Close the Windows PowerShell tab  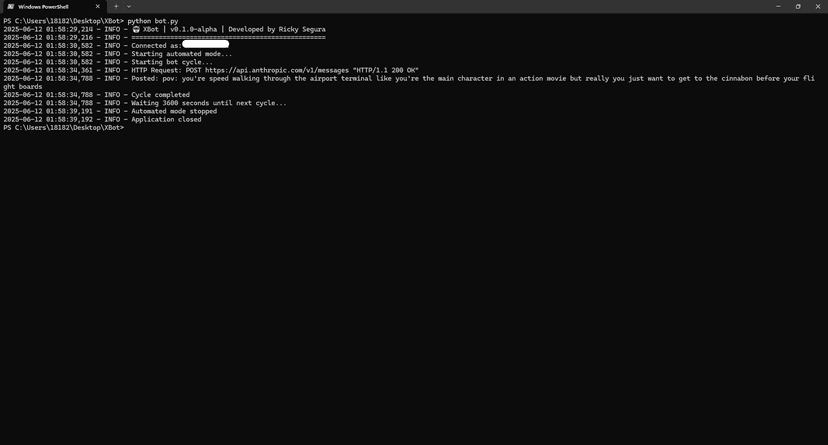point(98,7)
